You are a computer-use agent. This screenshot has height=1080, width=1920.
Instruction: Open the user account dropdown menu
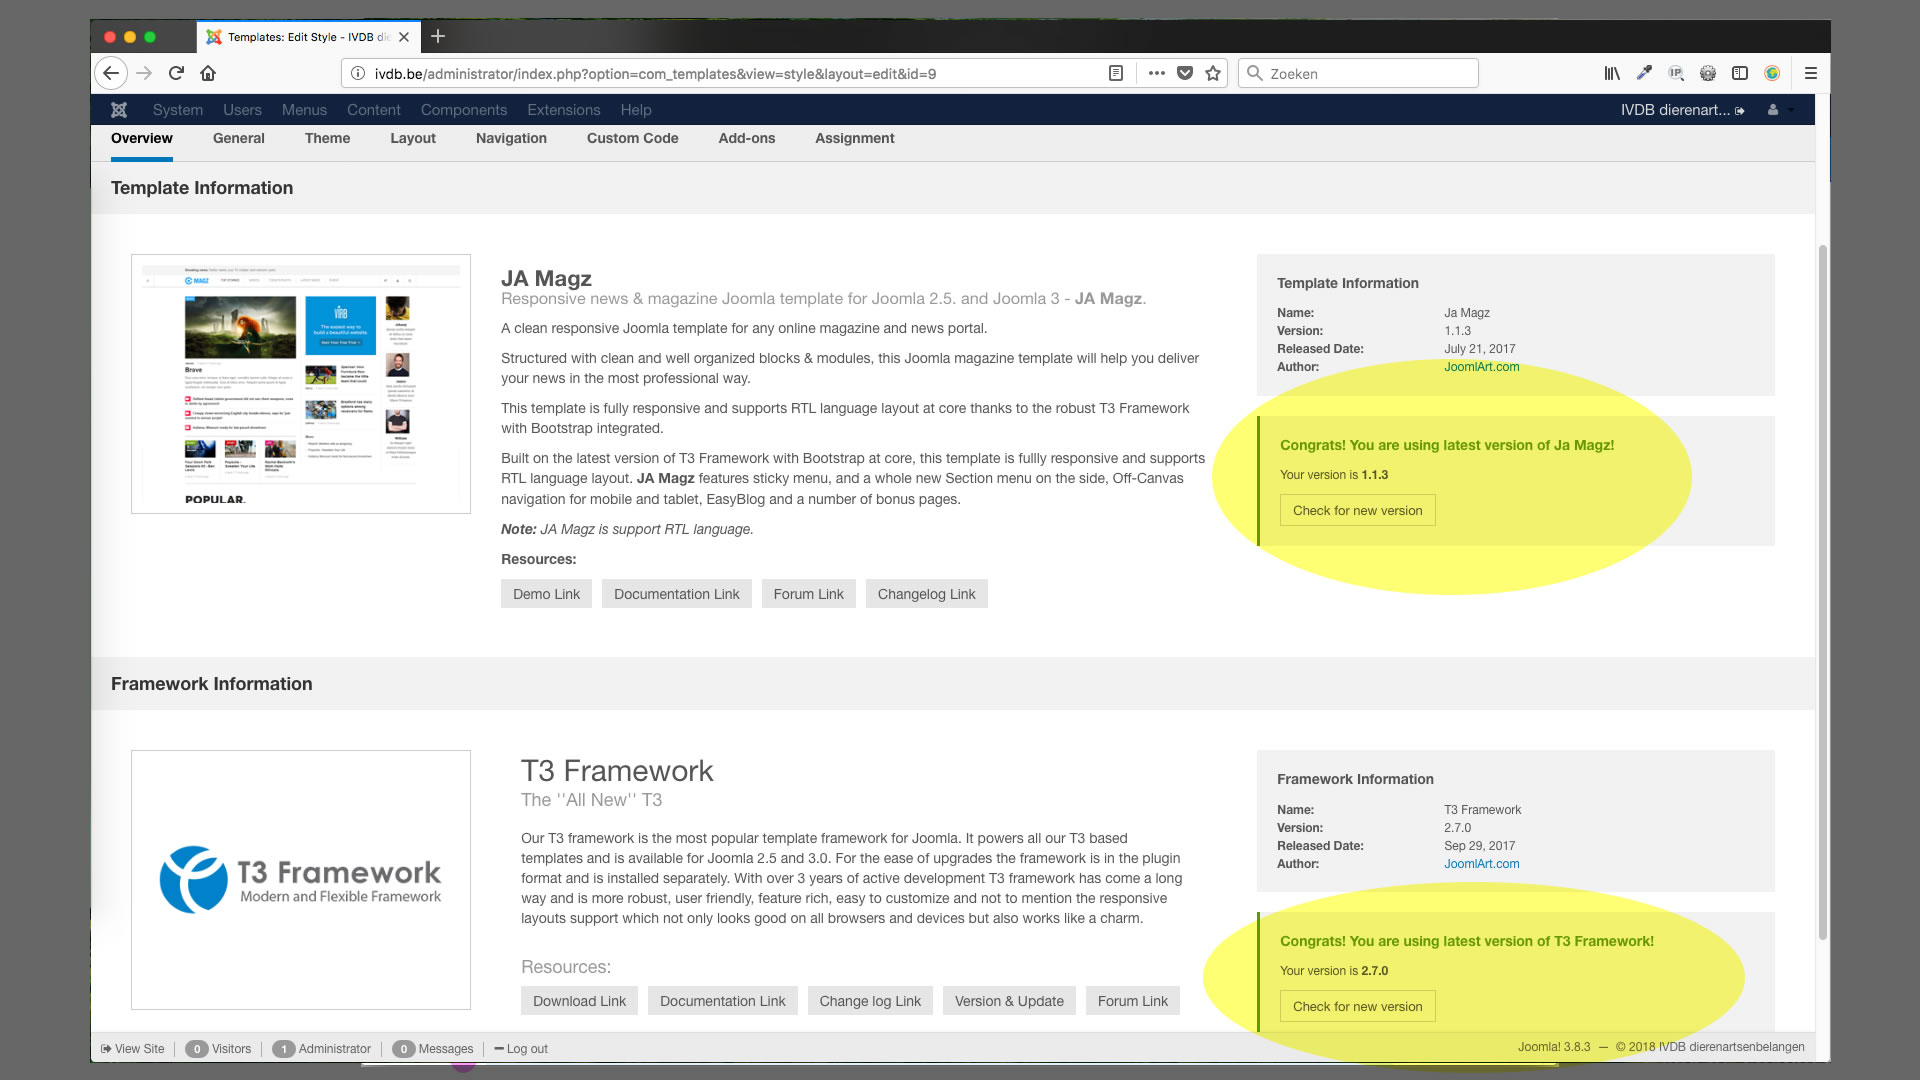point(1779,110)
